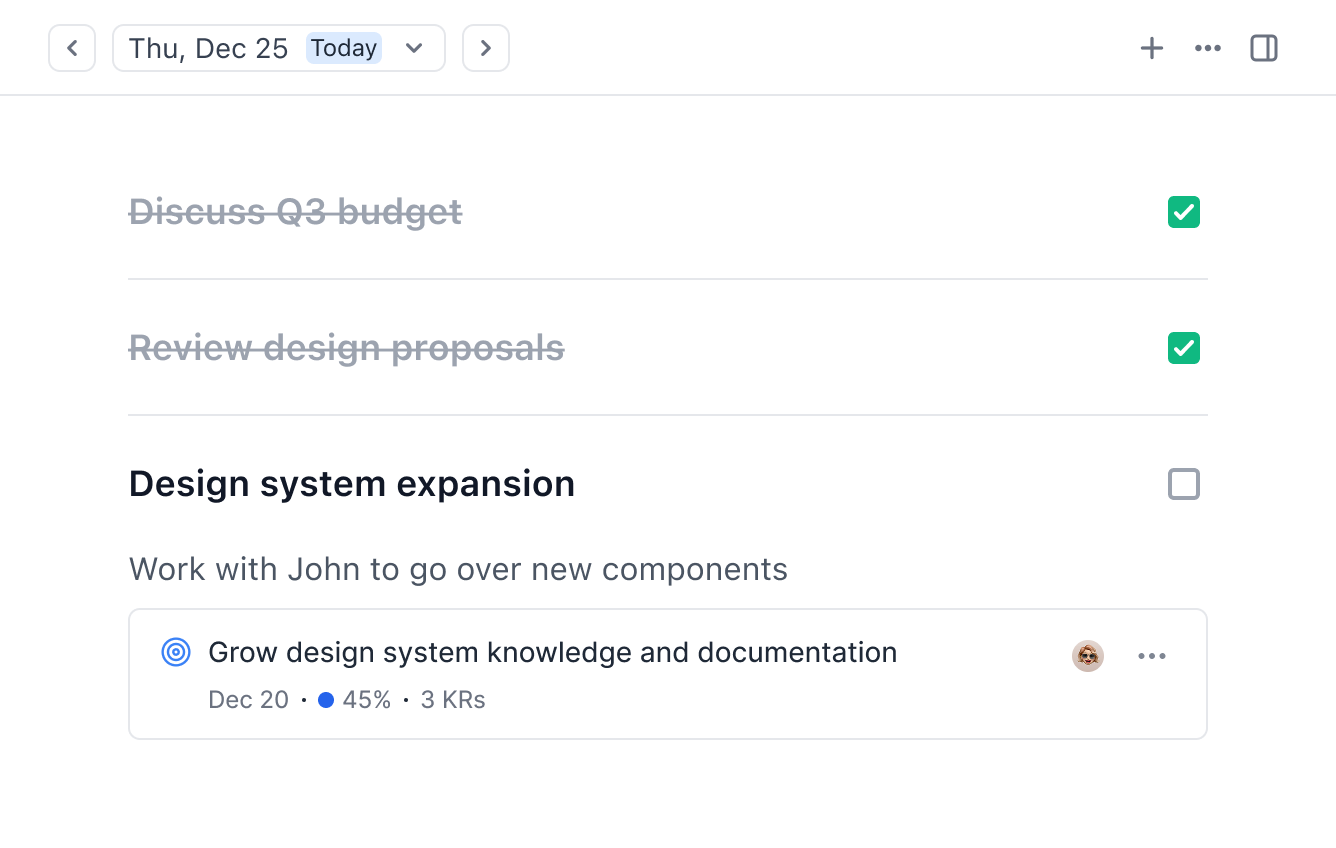Open the goal card's three-dot menu

(x=1152, y=656)
